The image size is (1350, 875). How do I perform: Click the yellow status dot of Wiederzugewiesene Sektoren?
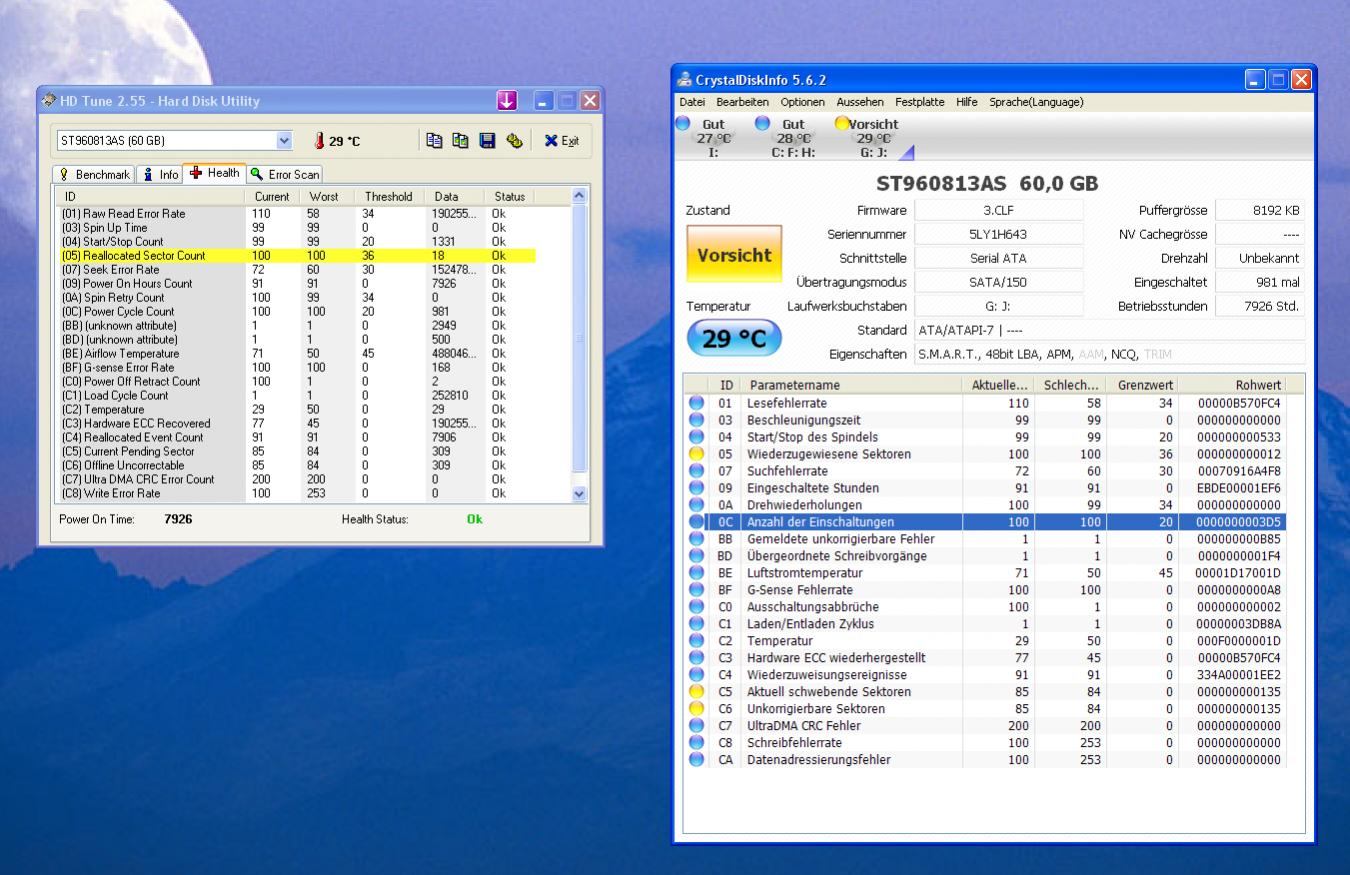[x=696, y=454]
